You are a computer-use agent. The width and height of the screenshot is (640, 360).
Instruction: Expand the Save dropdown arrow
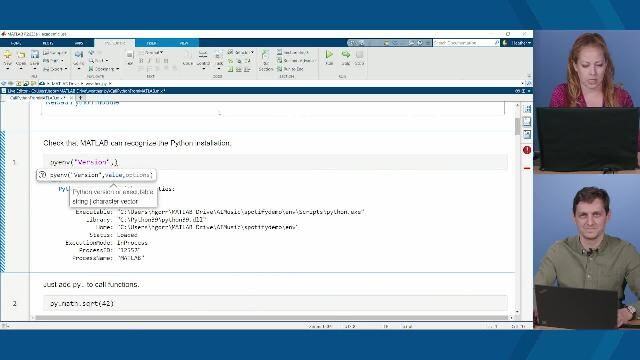pyautogui.click(x=35, y=68)
